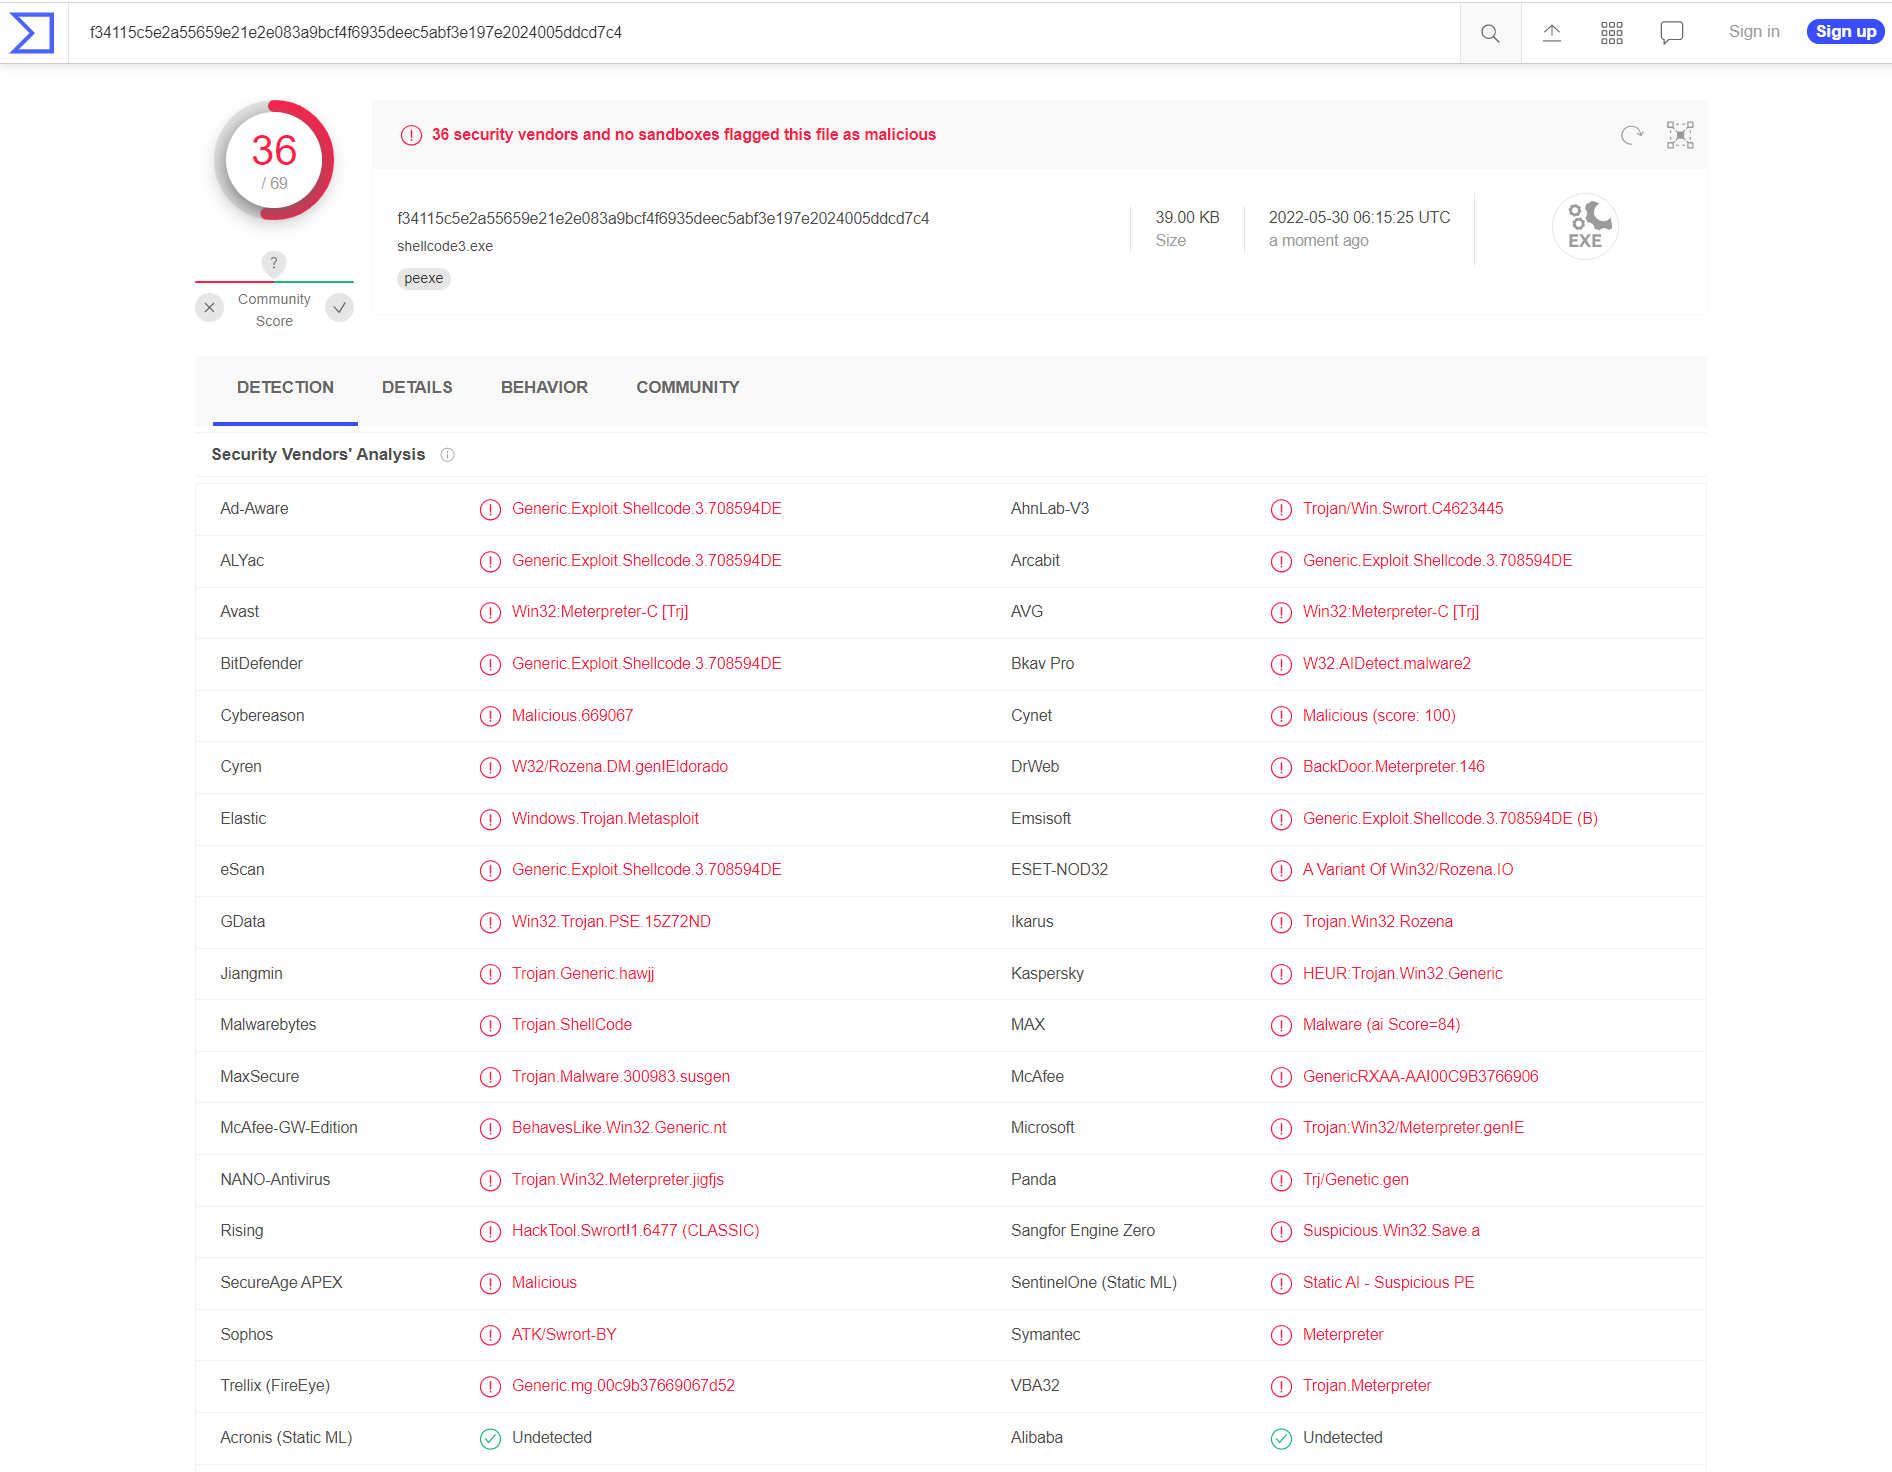Vote harmless with the checkmark community button

point(340,308)
